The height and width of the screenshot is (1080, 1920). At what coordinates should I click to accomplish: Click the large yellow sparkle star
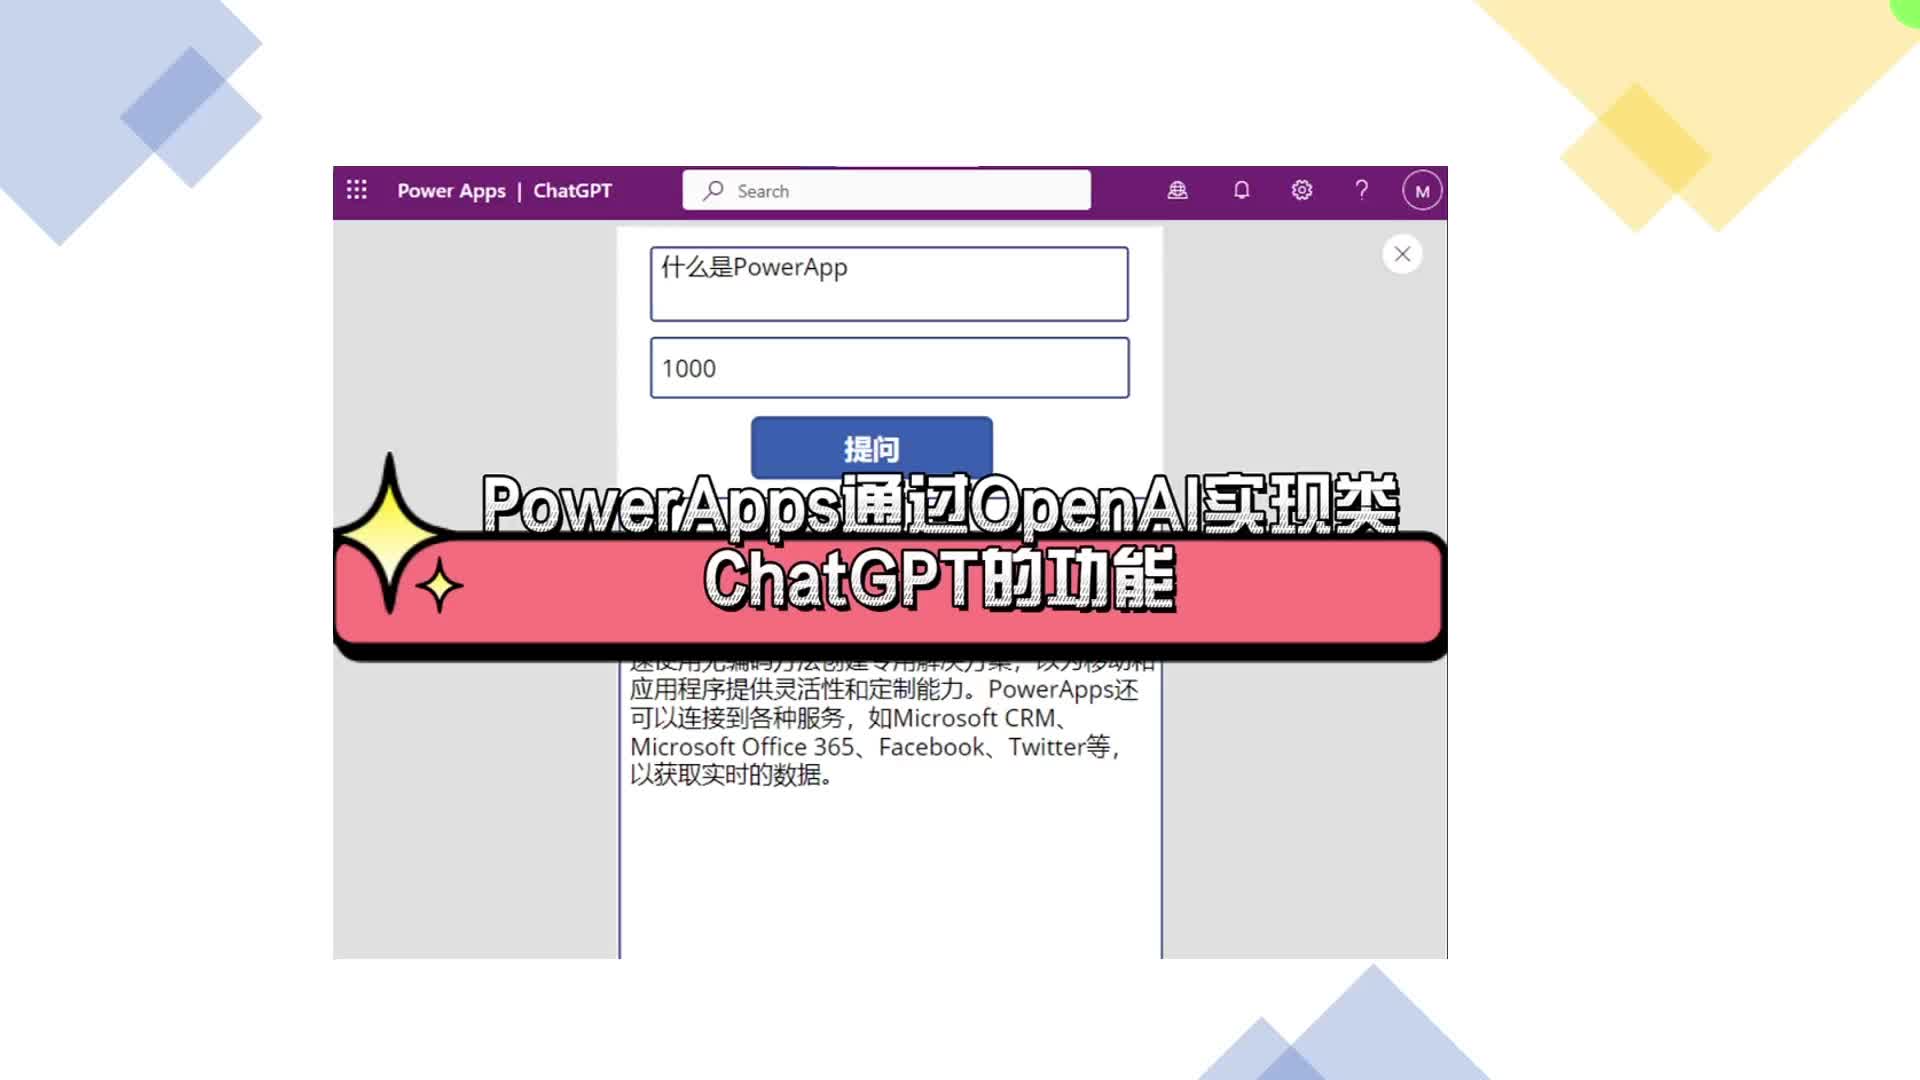click(x=388, y=533)
